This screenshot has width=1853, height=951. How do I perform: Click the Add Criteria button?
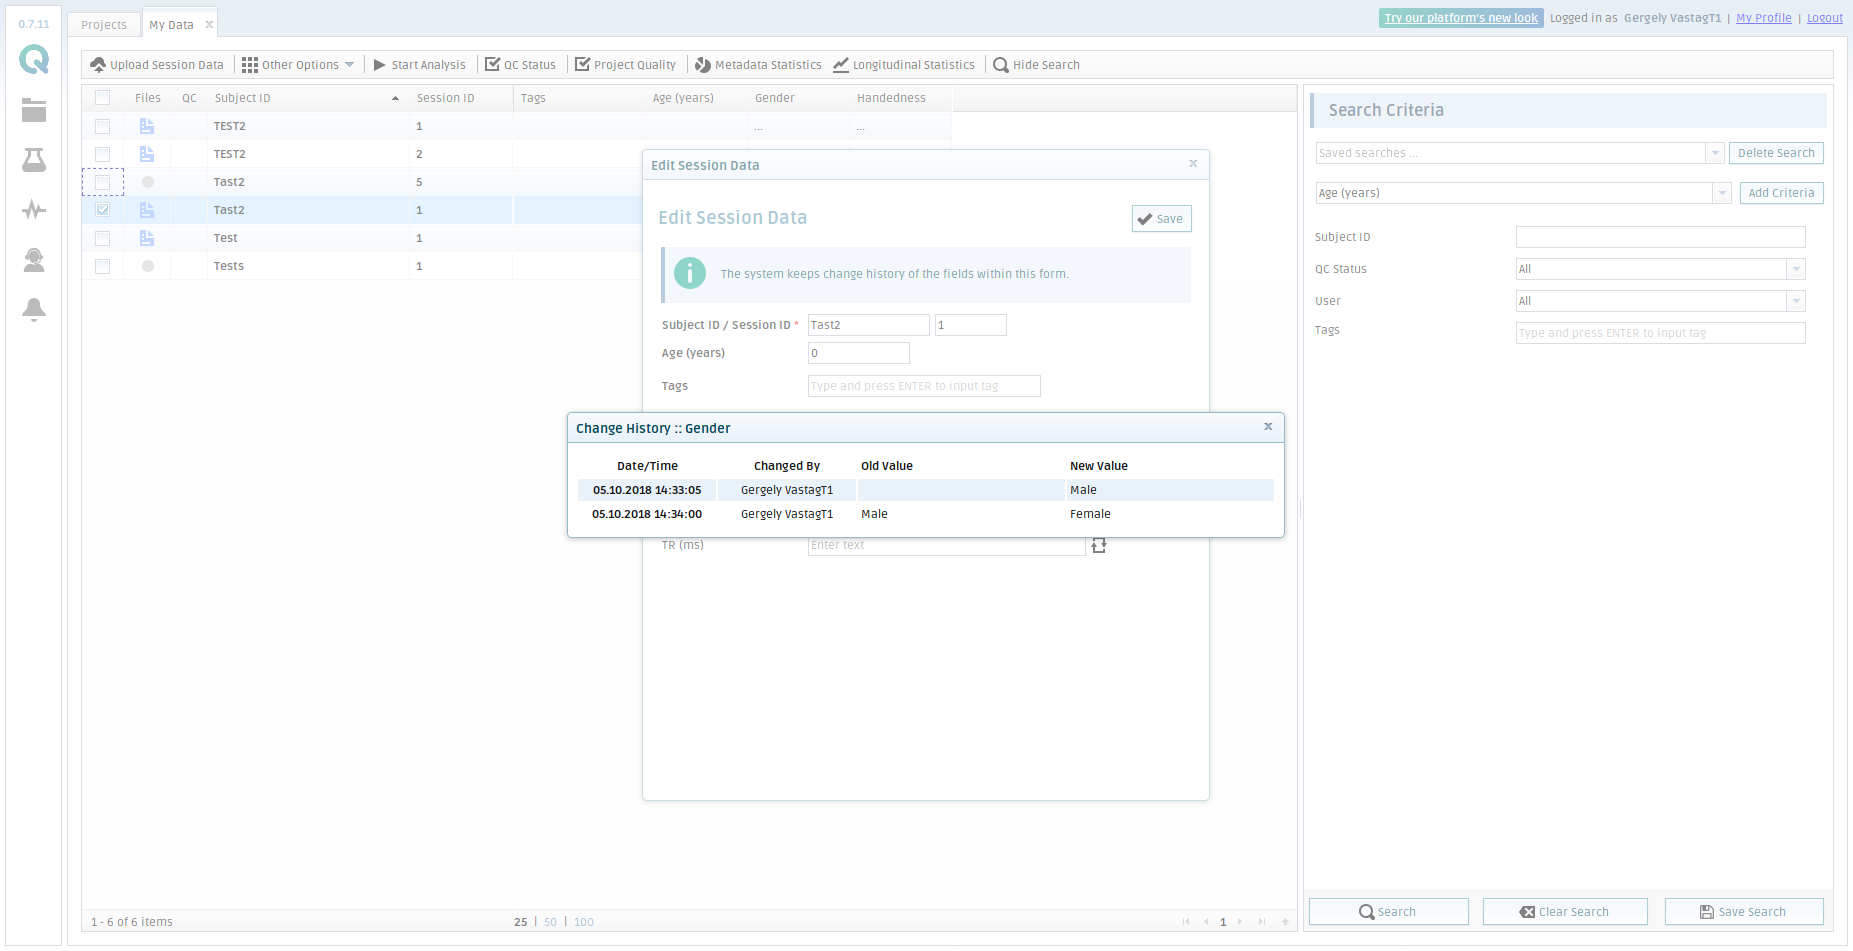(1780, 193)
